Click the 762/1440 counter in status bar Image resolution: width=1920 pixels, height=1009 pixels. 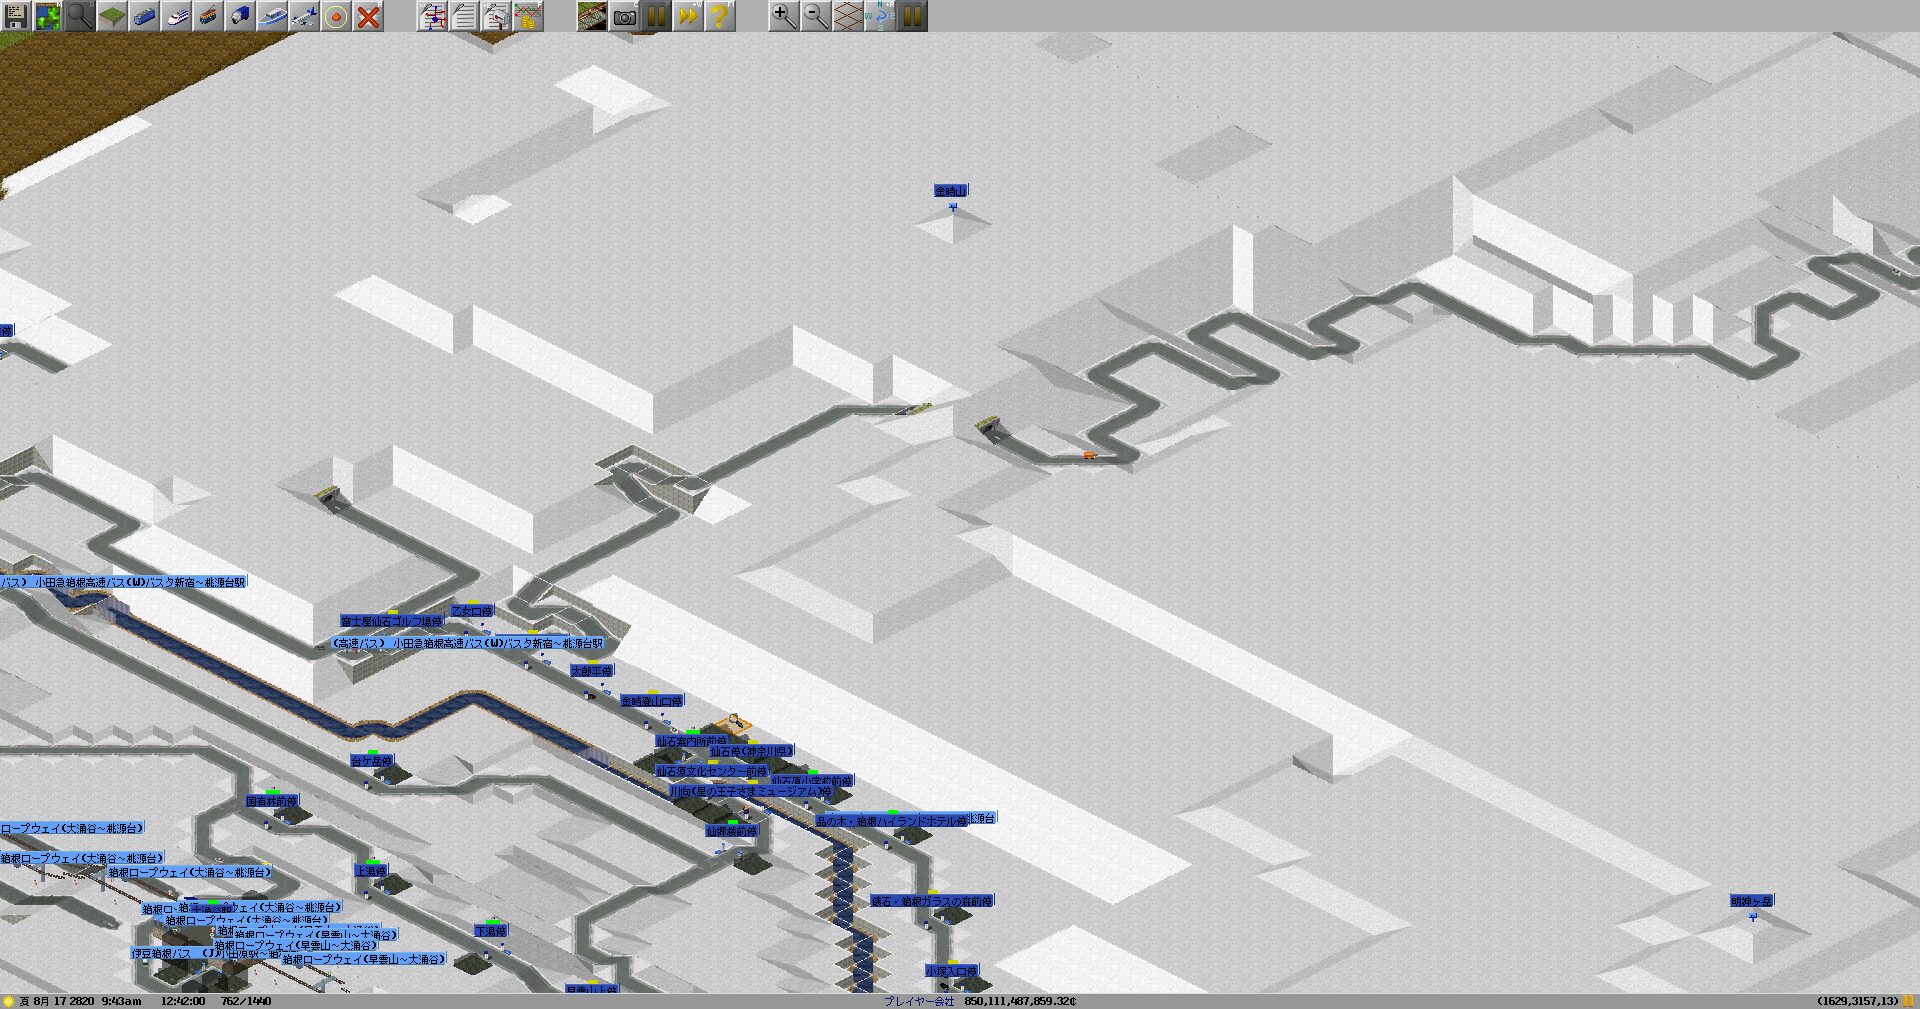click(x=246, y=1001)
